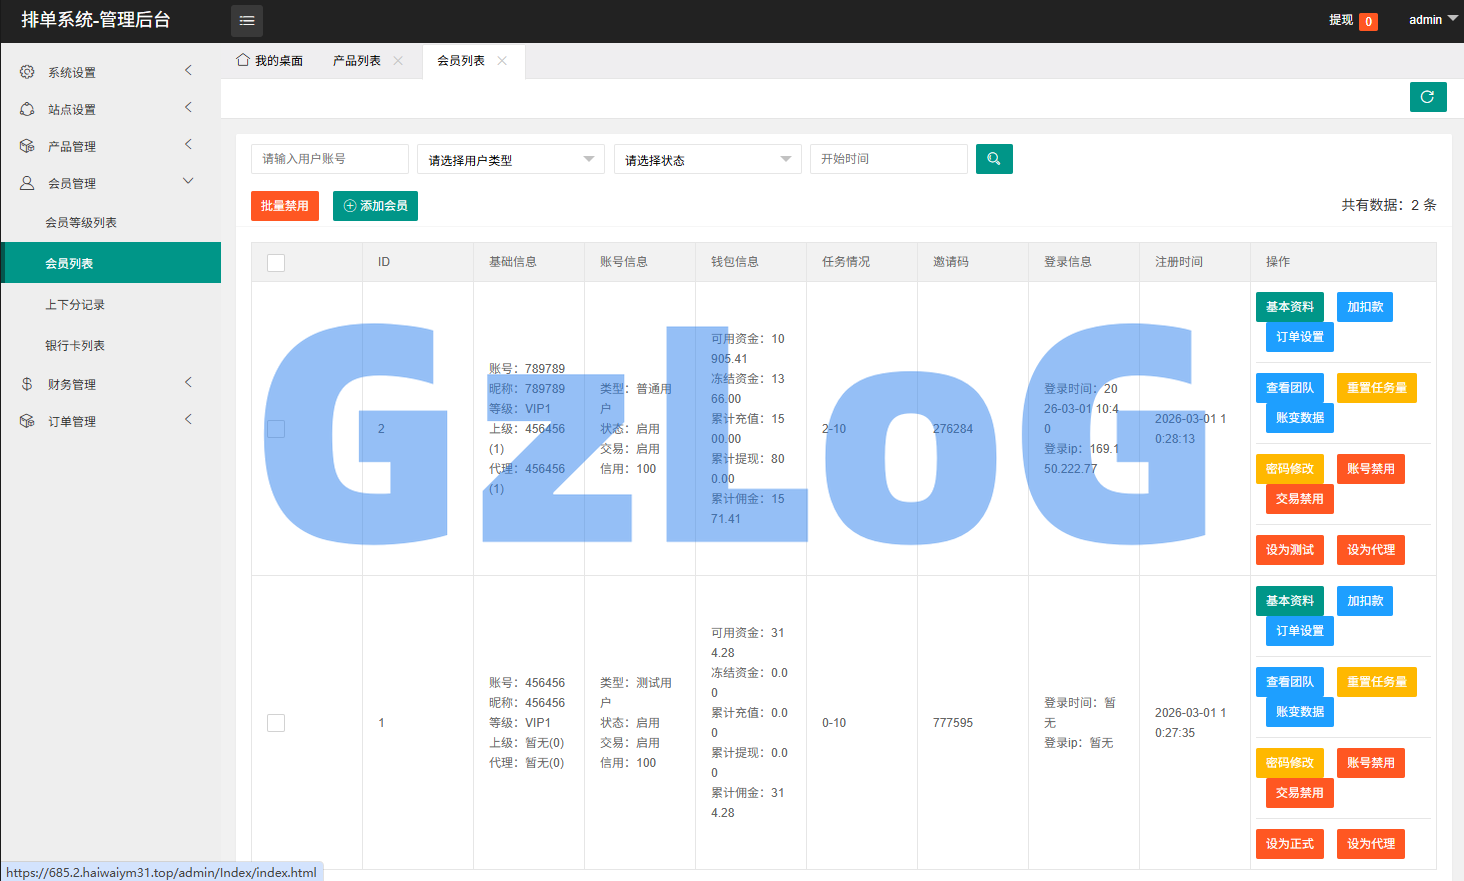Click the 添加会员 button

[x=375, y=206]
